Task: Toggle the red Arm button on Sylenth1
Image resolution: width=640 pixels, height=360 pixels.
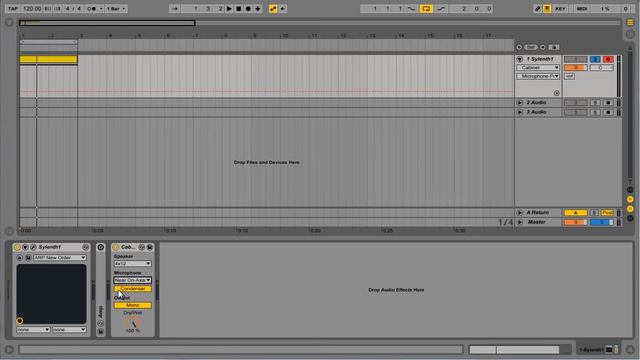Action: (x=608, y=59)
